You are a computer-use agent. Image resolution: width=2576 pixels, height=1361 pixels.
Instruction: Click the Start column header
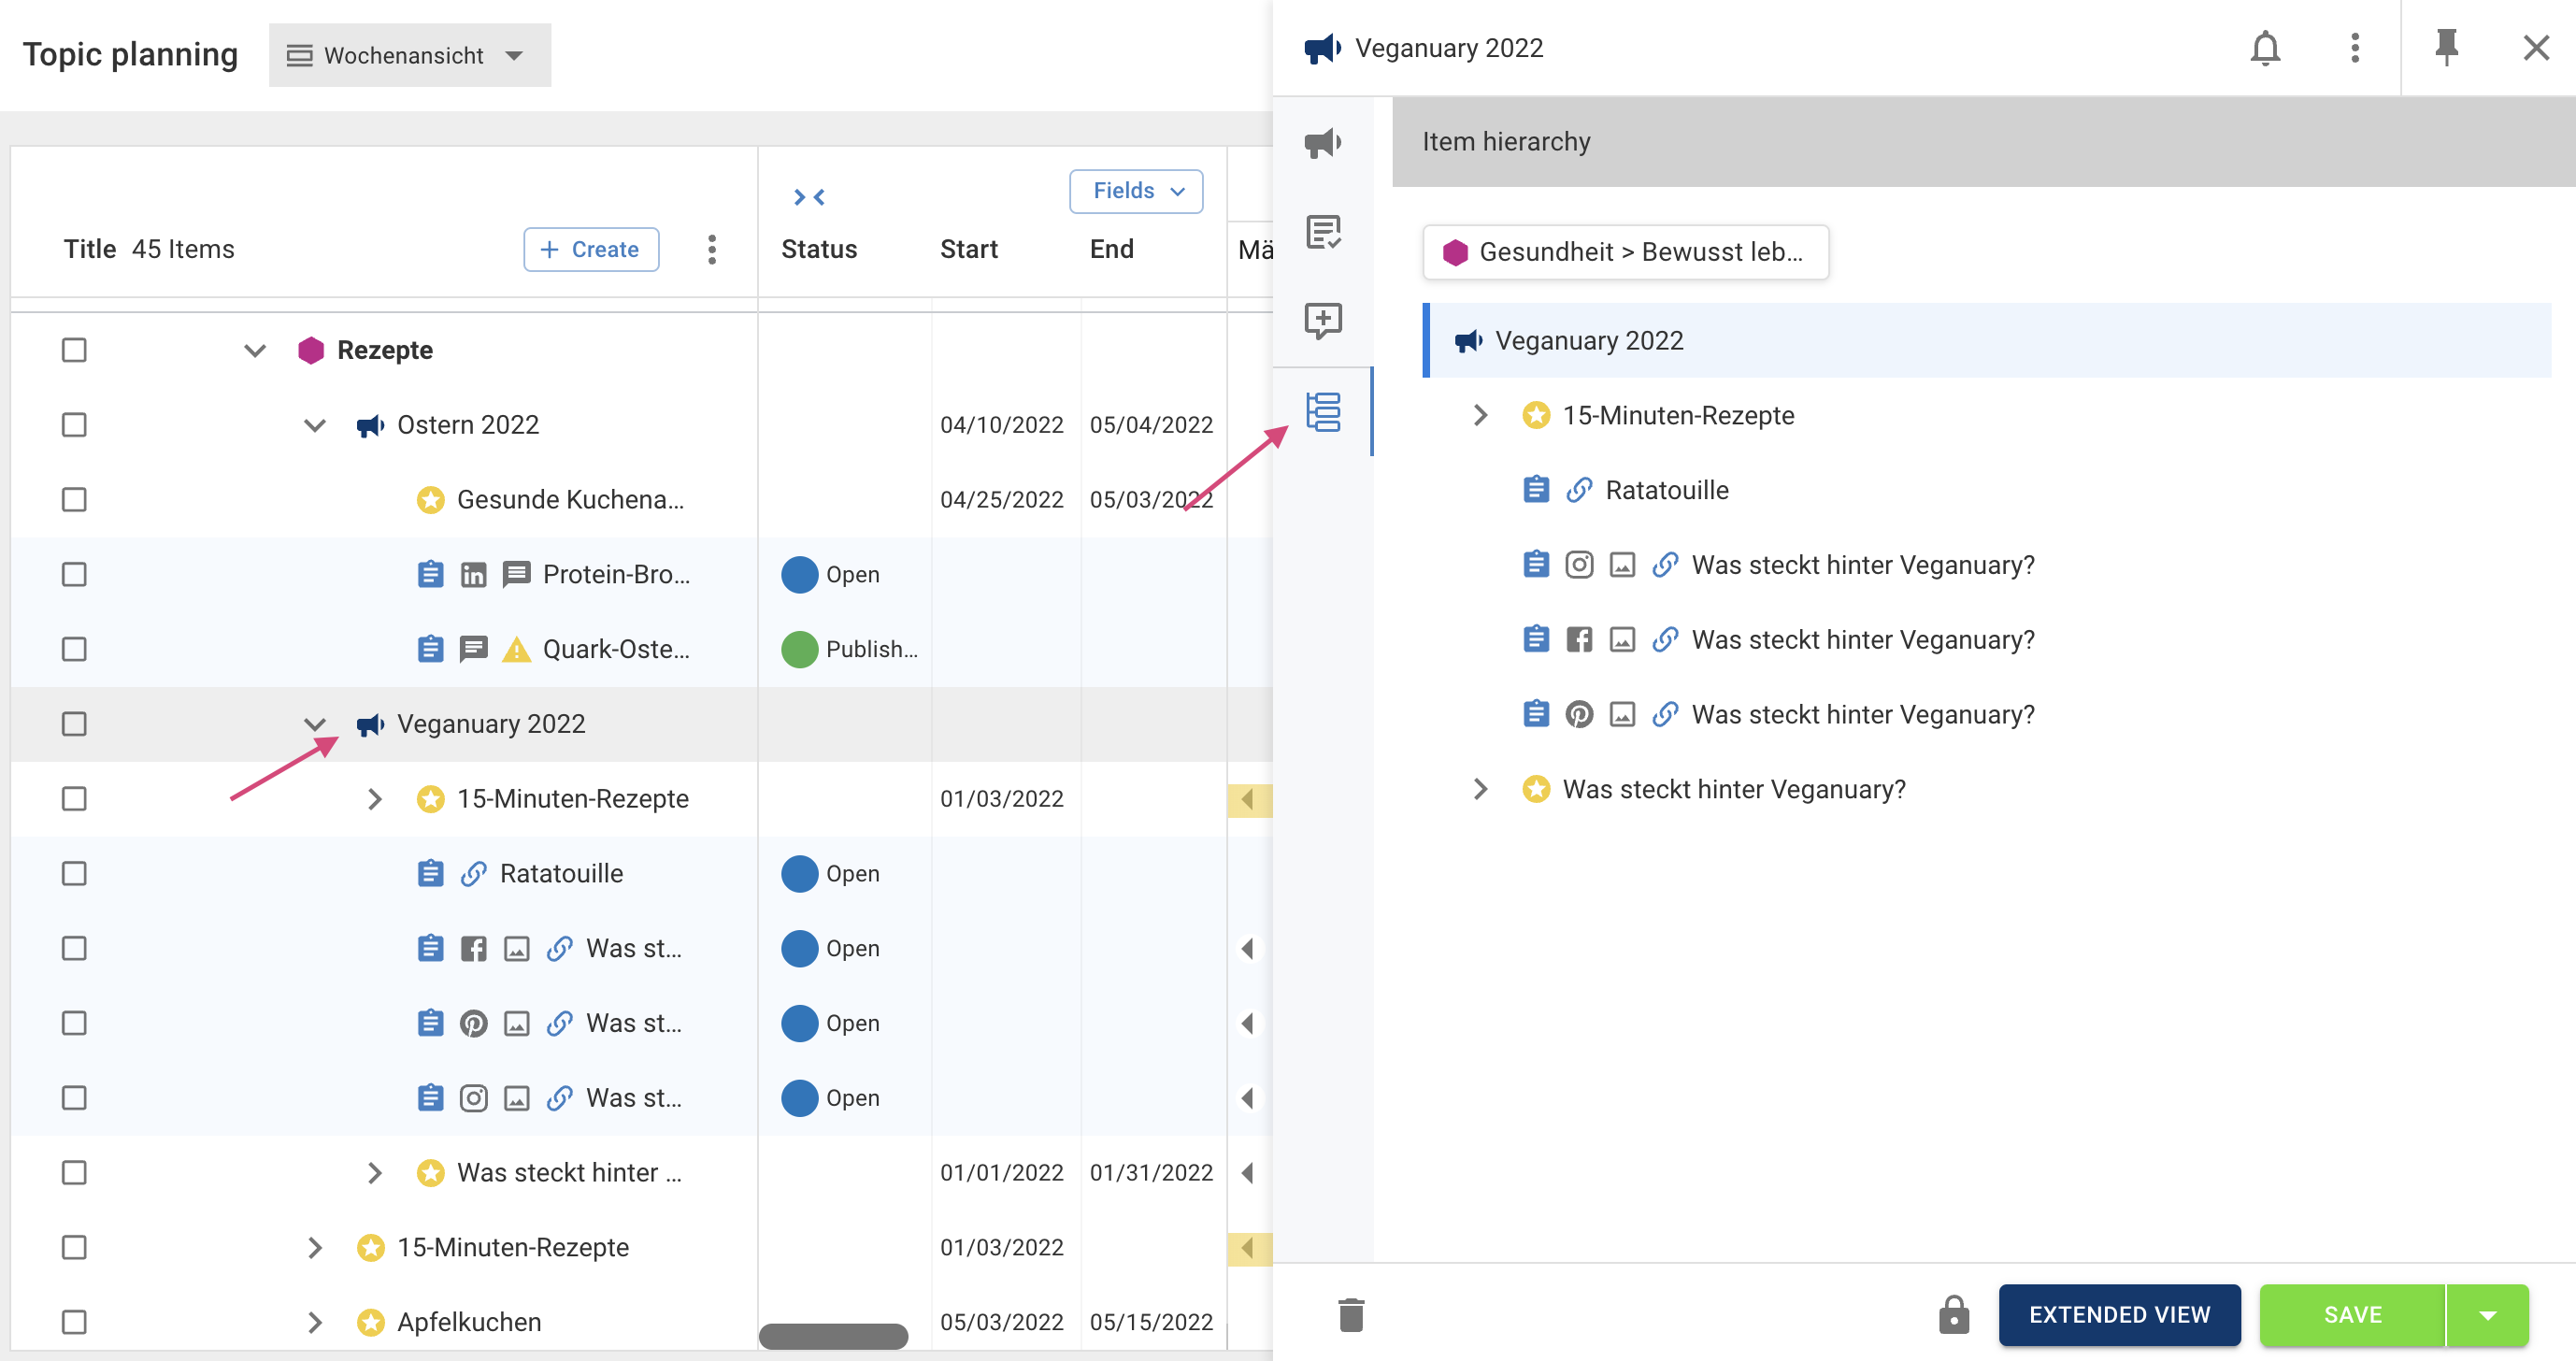969,249
